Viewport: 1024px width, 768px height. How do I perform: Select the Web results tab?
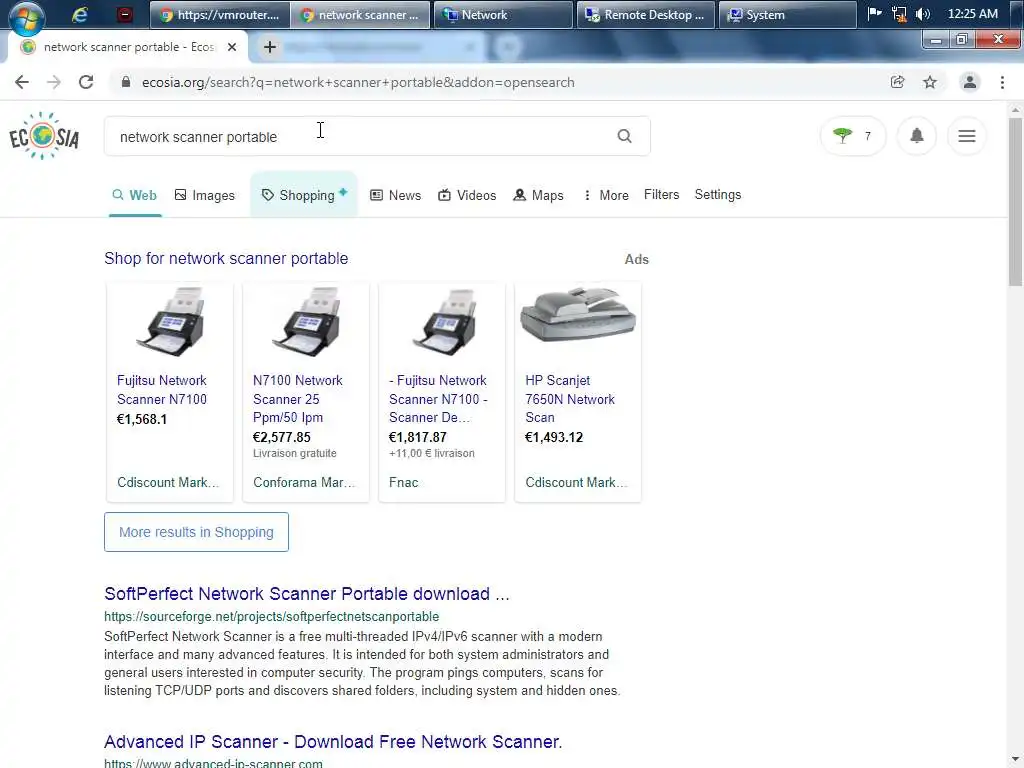coord(135,195)
